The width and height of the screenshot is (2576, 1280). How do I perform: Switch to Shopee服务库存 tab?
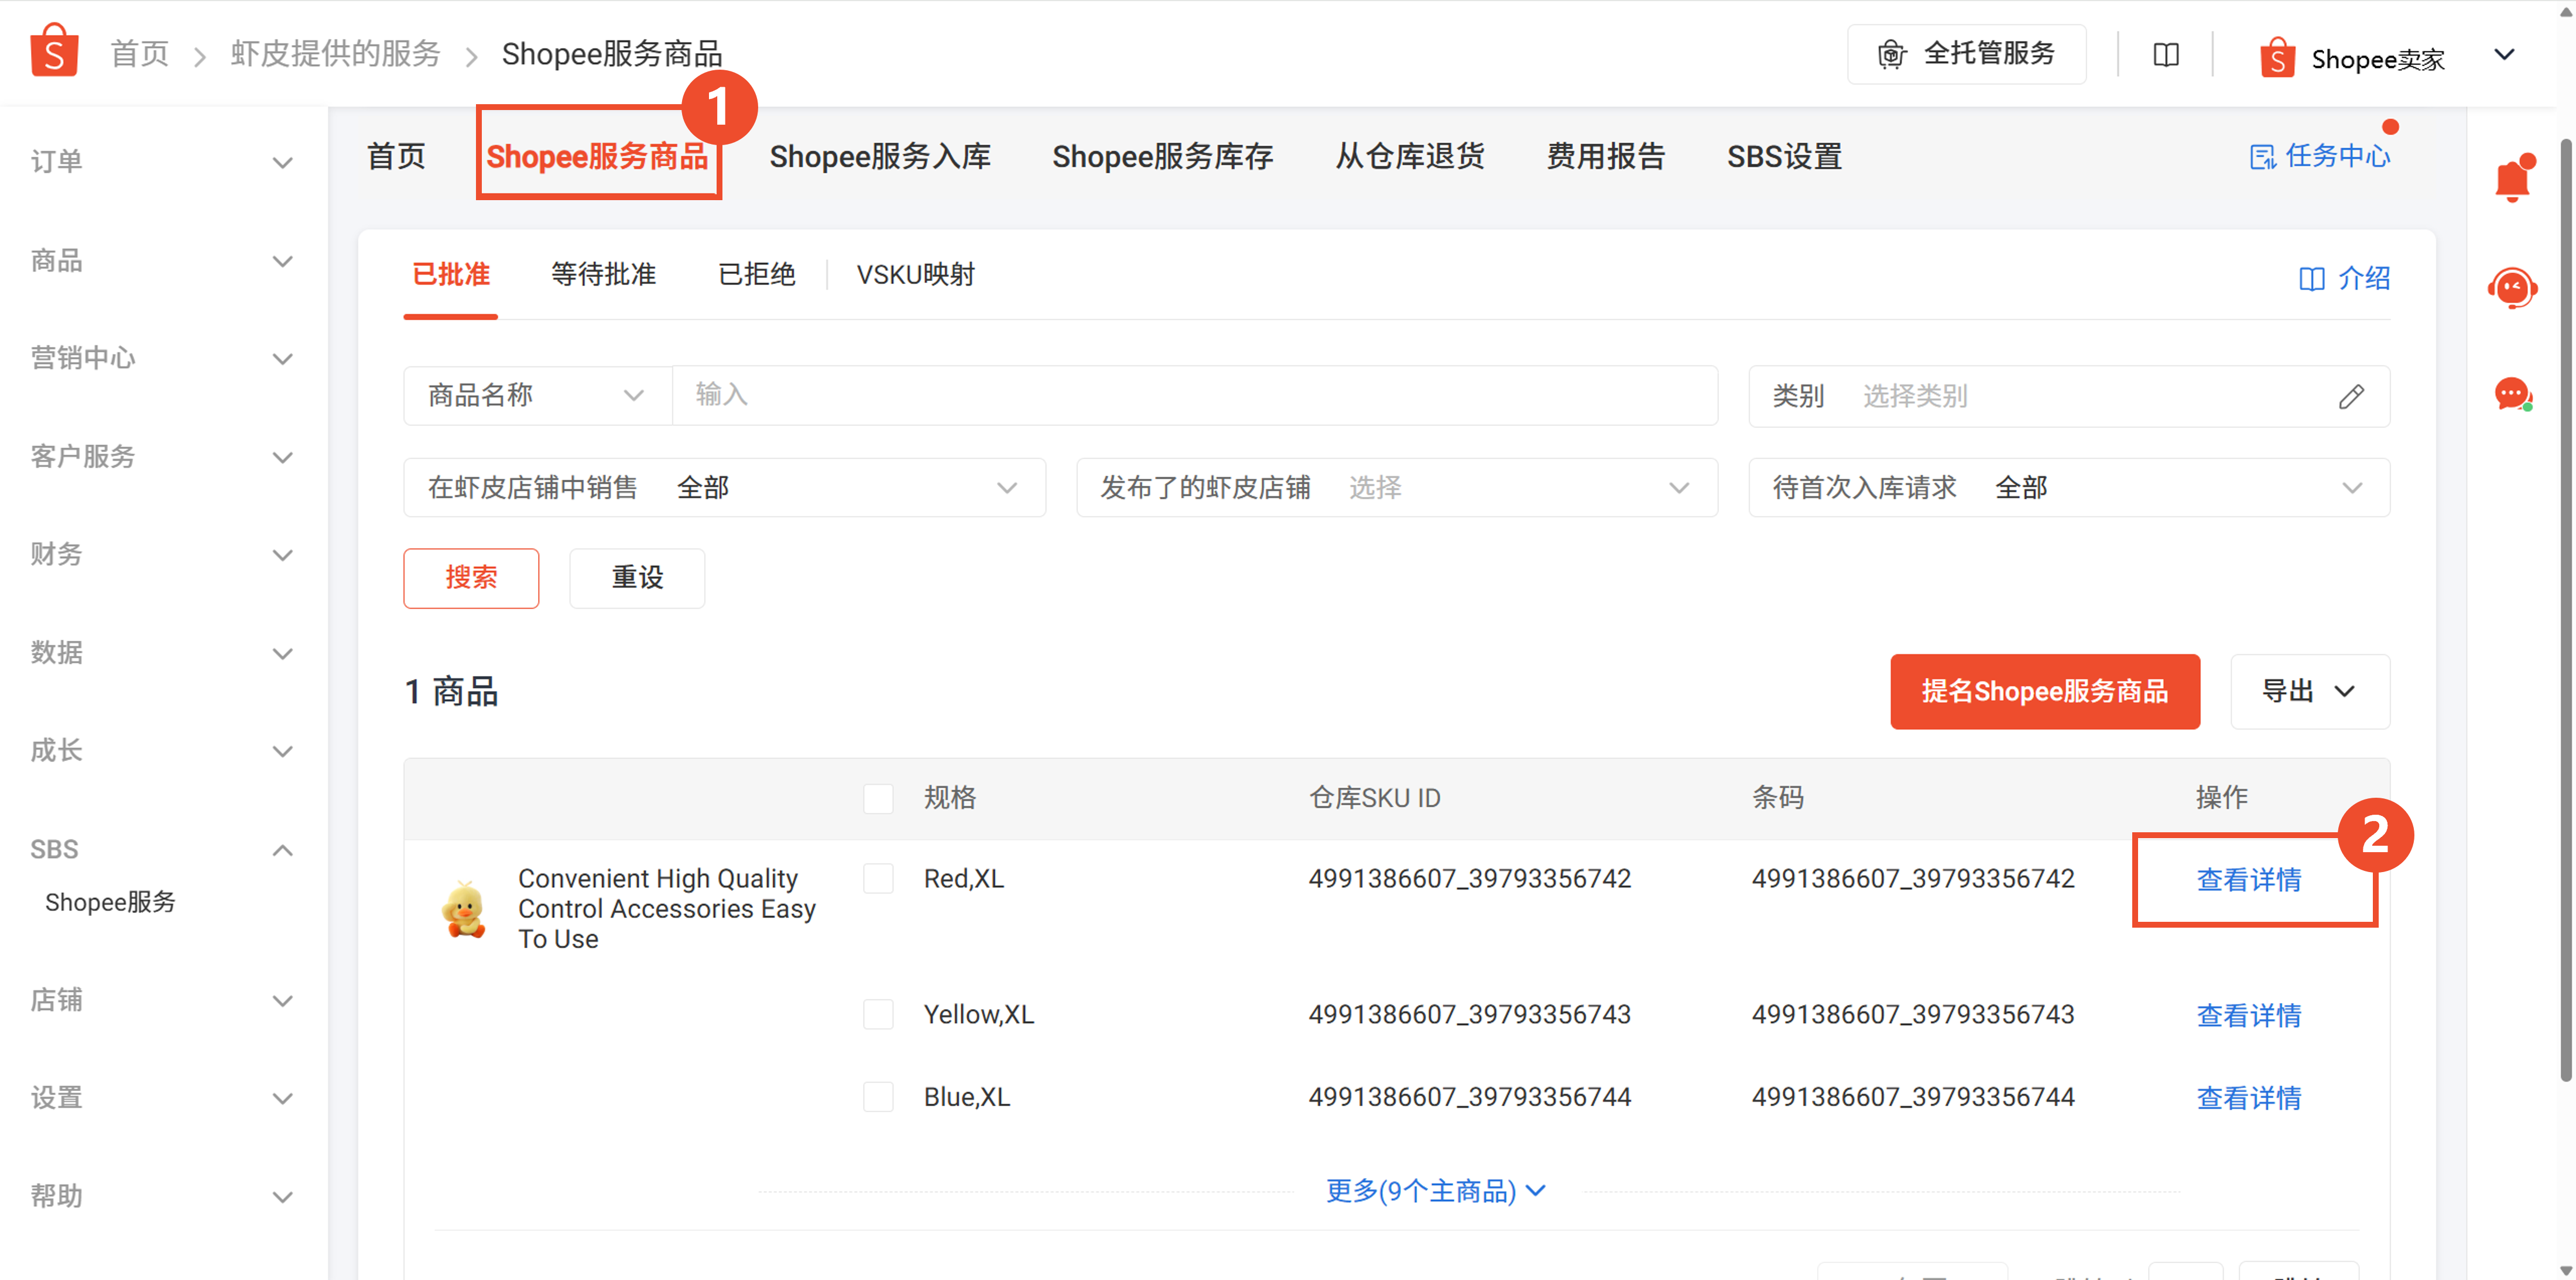click(1162, 156)
